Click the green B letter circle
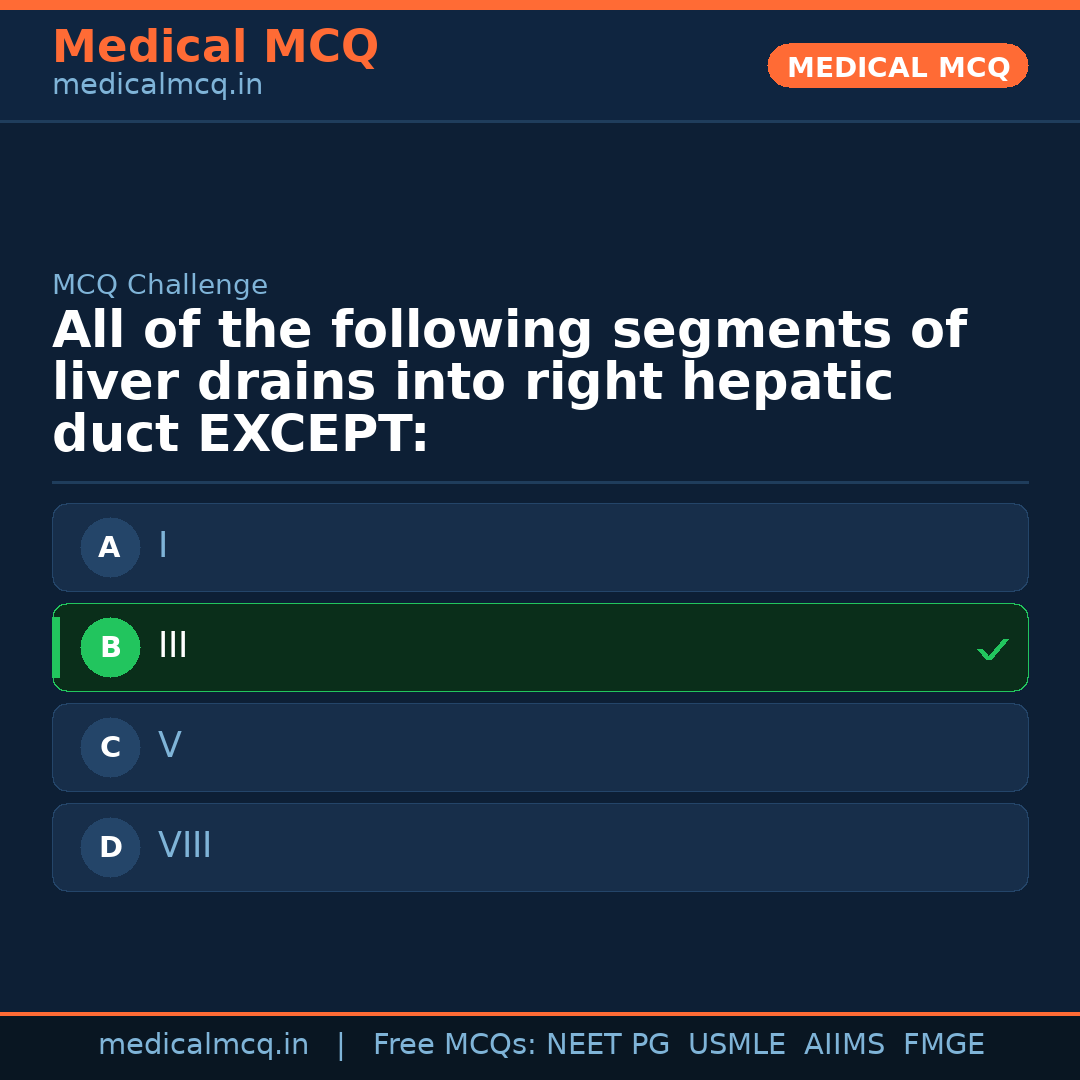This screenshot has height=1080, width=1080. pos(110,647)
